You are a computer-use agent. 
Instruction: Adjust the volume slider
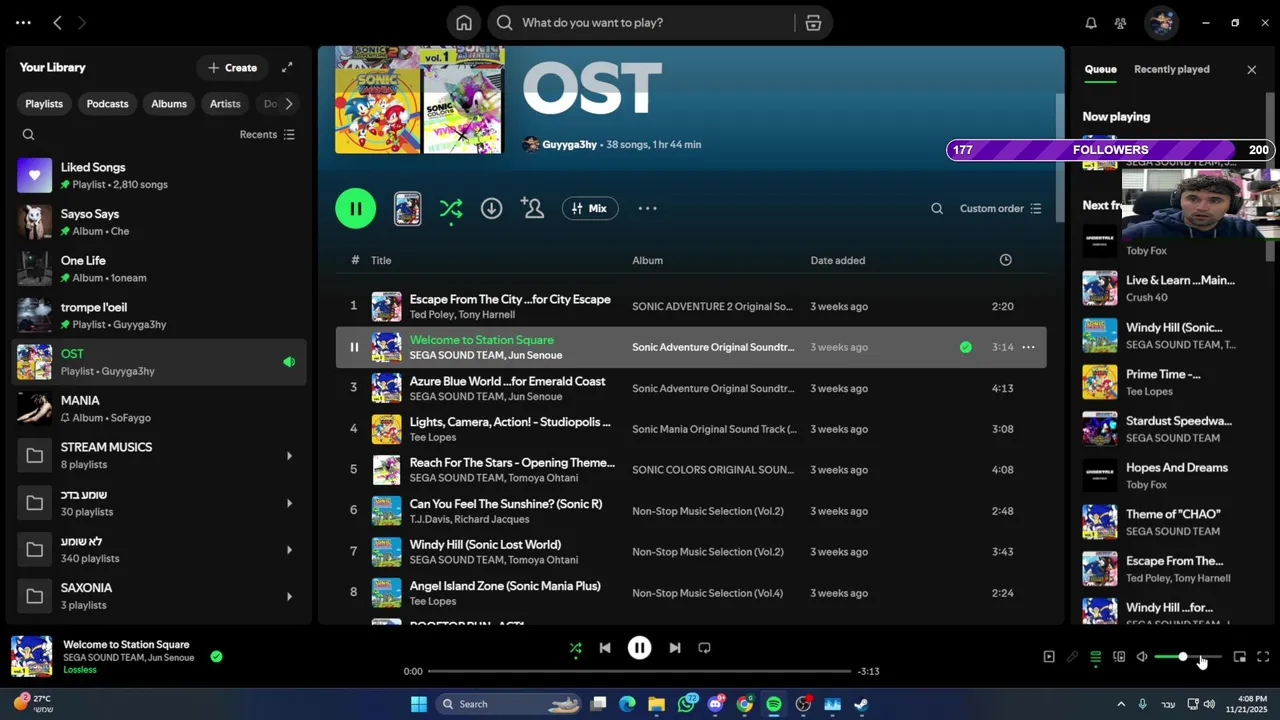[x=1188, y=657]
